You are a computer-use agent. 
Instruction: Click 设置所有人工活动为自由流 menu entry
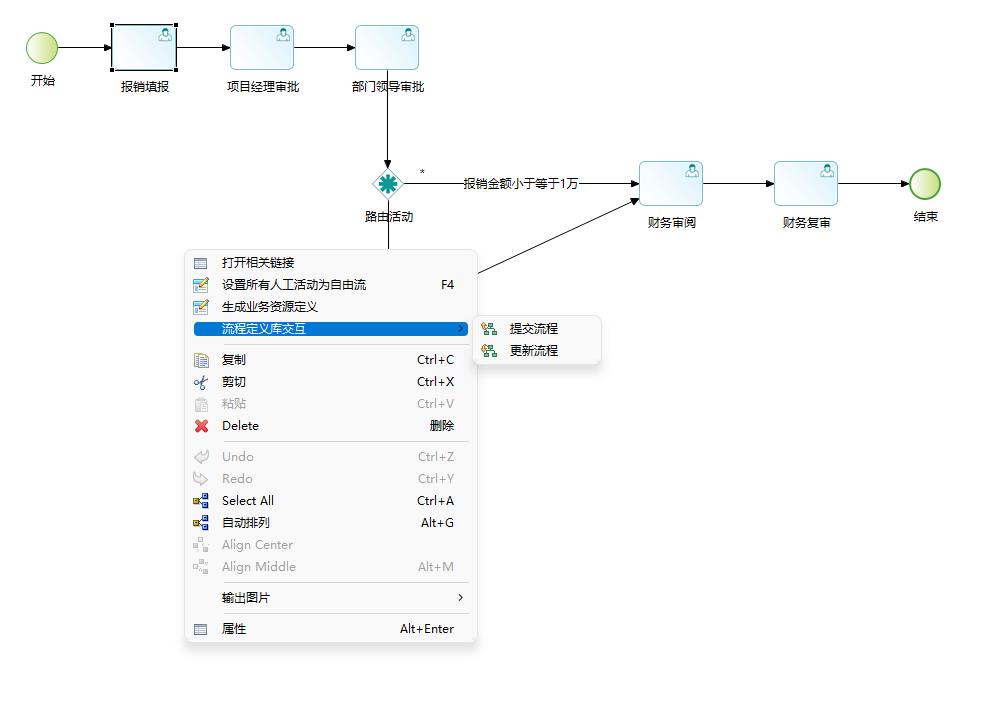(x=294, y=285)
